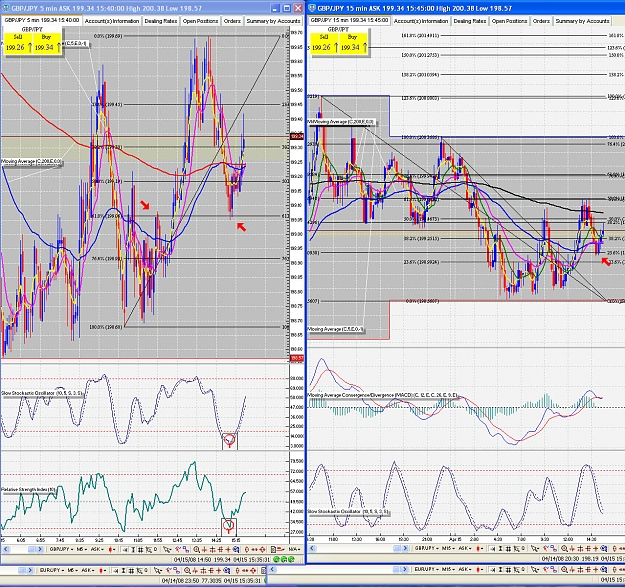Open M15 timeframe dropdown in GBP/JPY 15 min window

coord(448,549)
